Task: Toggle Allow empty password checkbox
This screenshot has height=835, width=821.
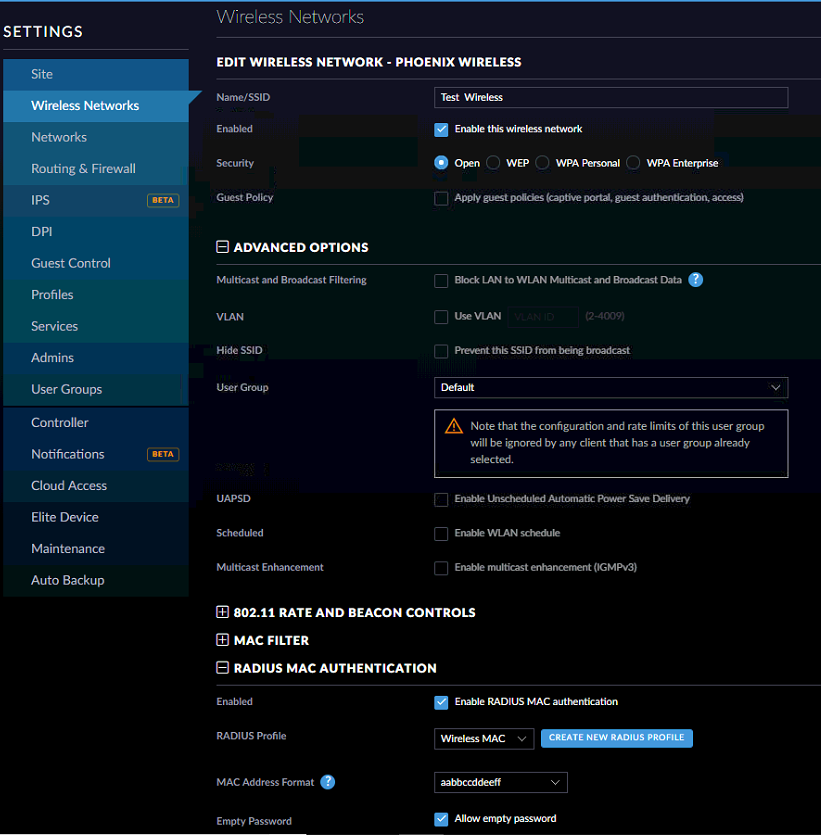Action: (441, 819)
